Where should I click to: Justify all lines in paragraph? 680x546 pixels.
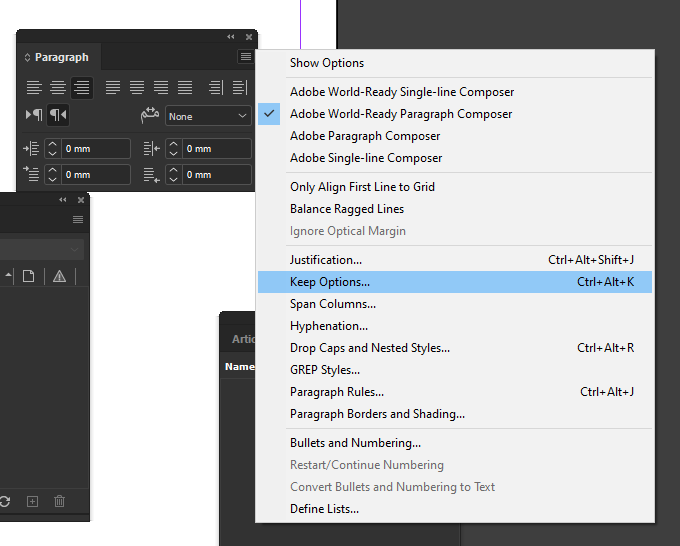[x=185, y=88]
